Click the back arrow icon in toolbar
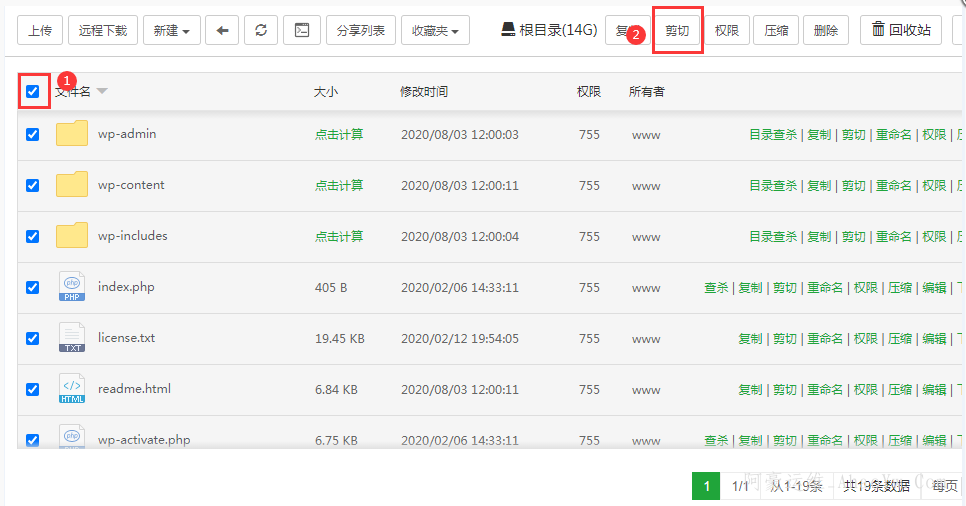The width and height of the screenshot is (966, 506). 222,31
